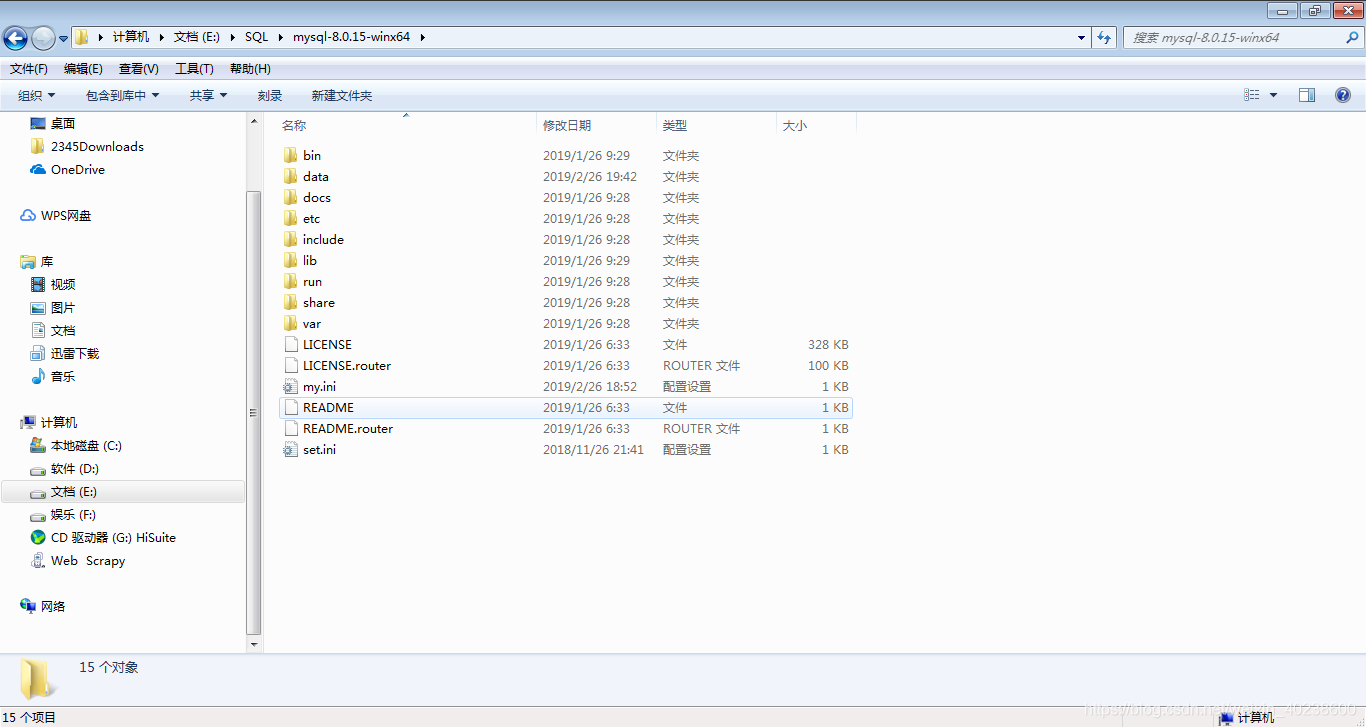
Task: Select the LICENSE.router file icon
Action: pyautogui.click(x=291, y=365)
